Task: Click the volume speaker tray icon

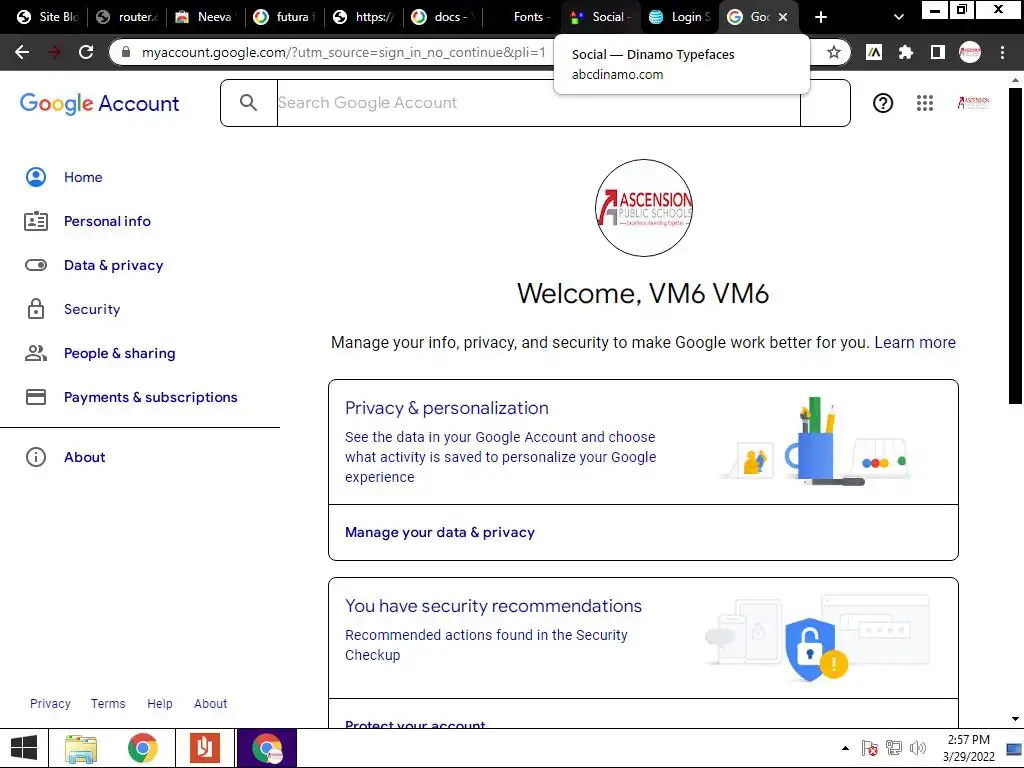Action: click(918, 748)
